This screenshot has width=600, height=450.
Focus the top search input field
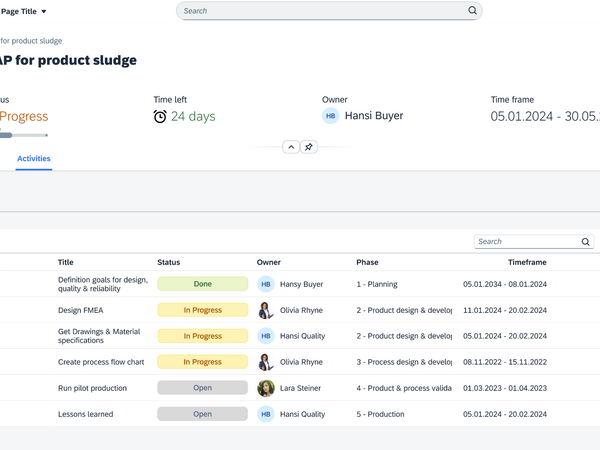pyautogui.click(x=320, y=11)
